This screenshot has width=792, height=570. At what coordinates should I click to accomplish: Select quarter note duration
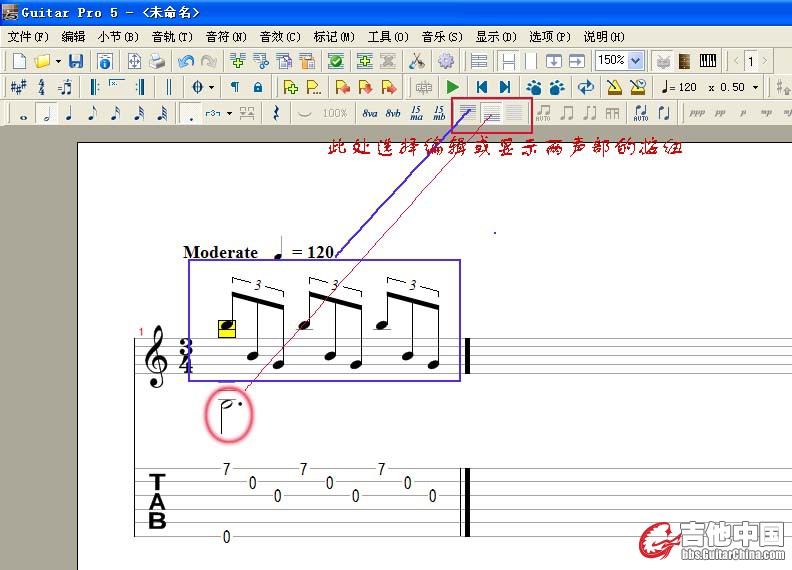[x=69, y=114]
